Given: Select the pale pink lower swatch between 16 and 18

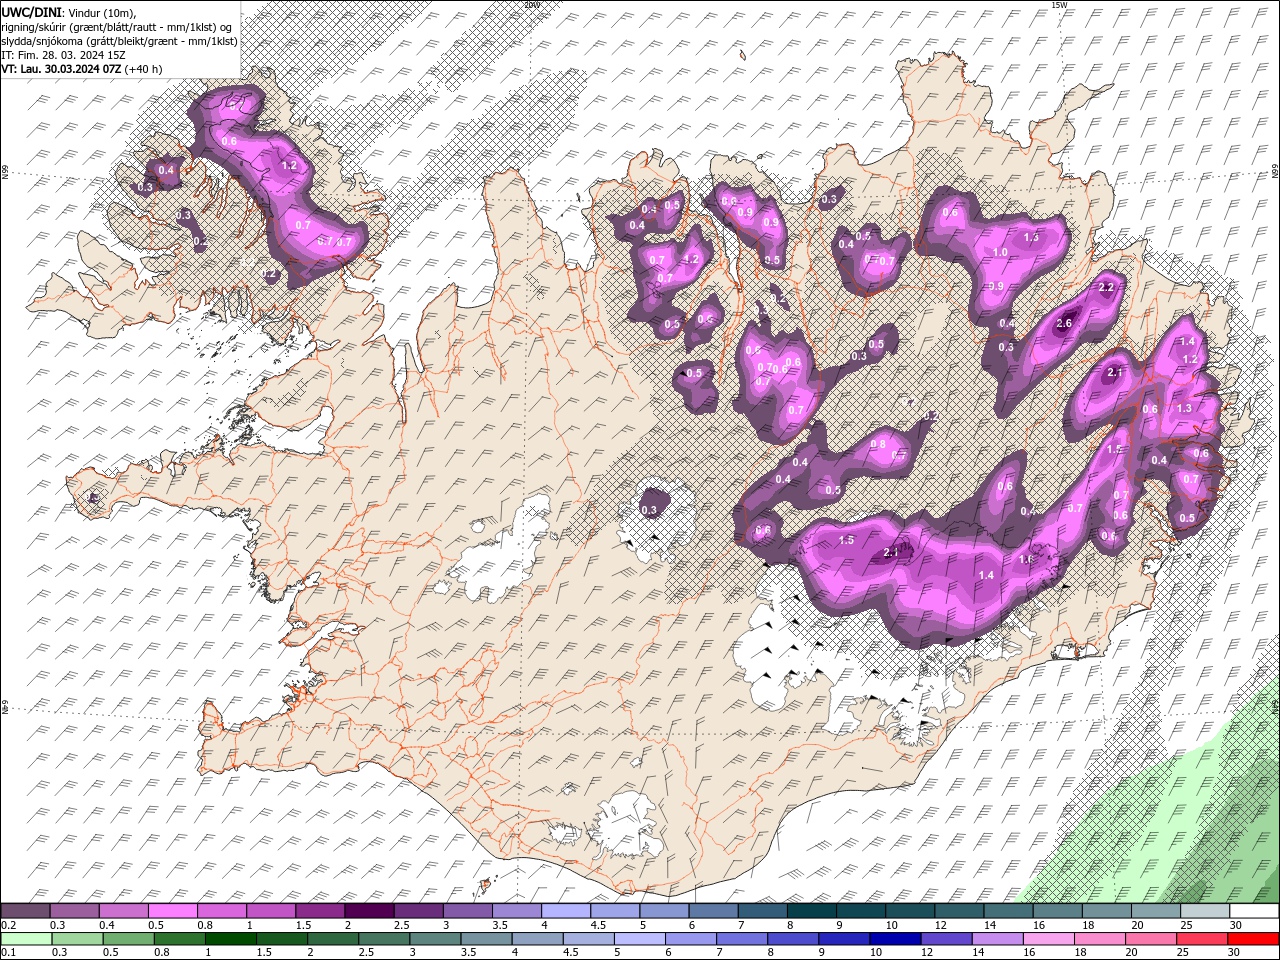Looking at the screenshot, I should coord(1049,939).
